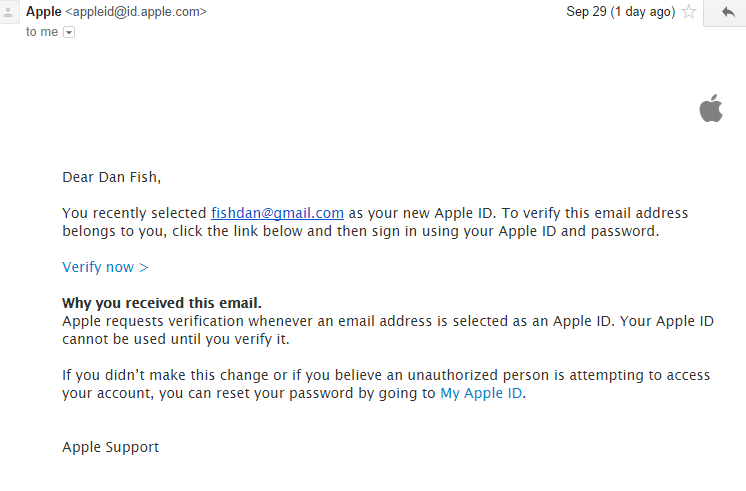This screenshot has width=746, height=491.
Task: Click "cannot be used until you verify it" line
Action: 176,339
